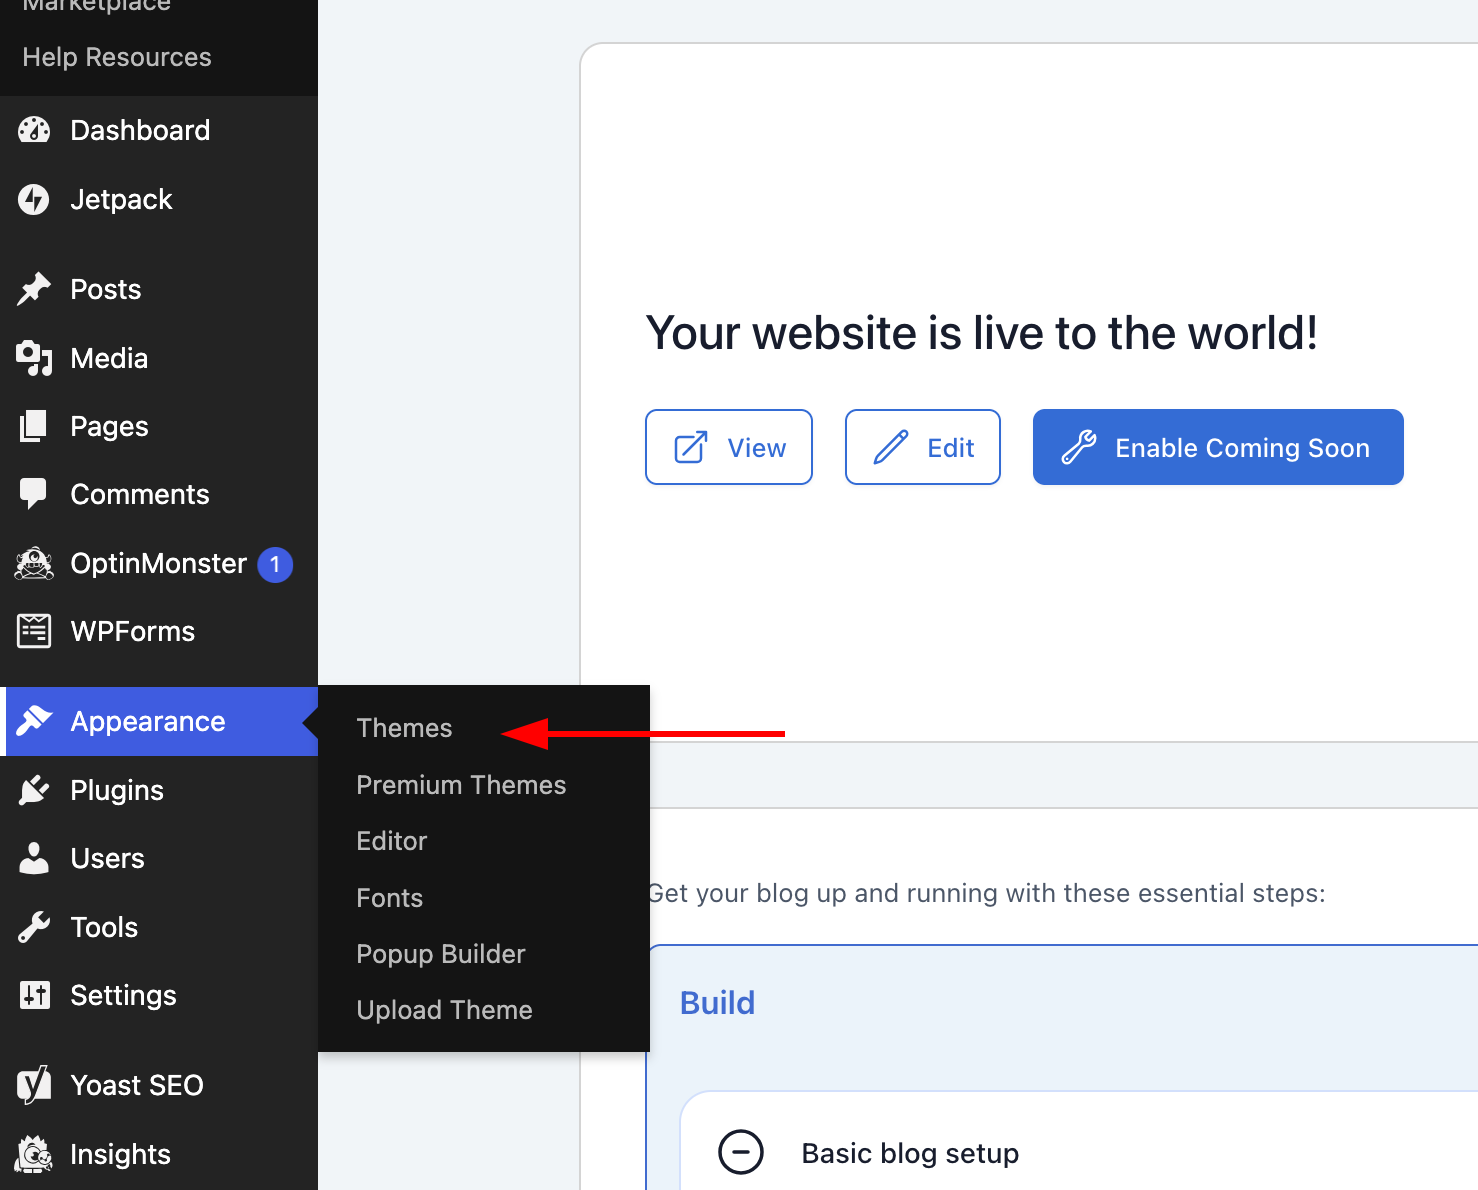Click the Plugins plug icon
Screen dimensions: 1478x1190
pos(34,790)
